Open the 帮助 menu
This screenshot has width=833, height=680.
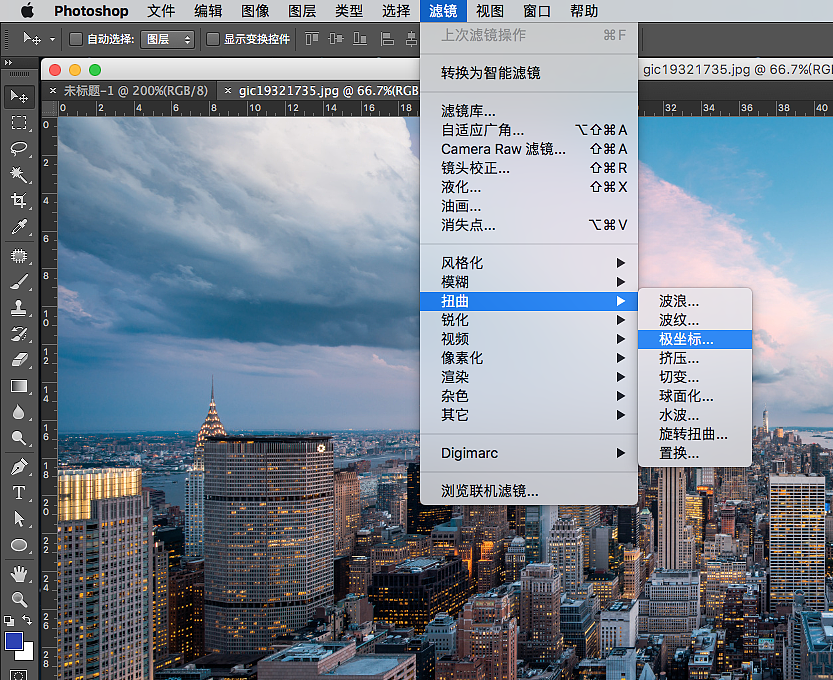click(583, 11)
